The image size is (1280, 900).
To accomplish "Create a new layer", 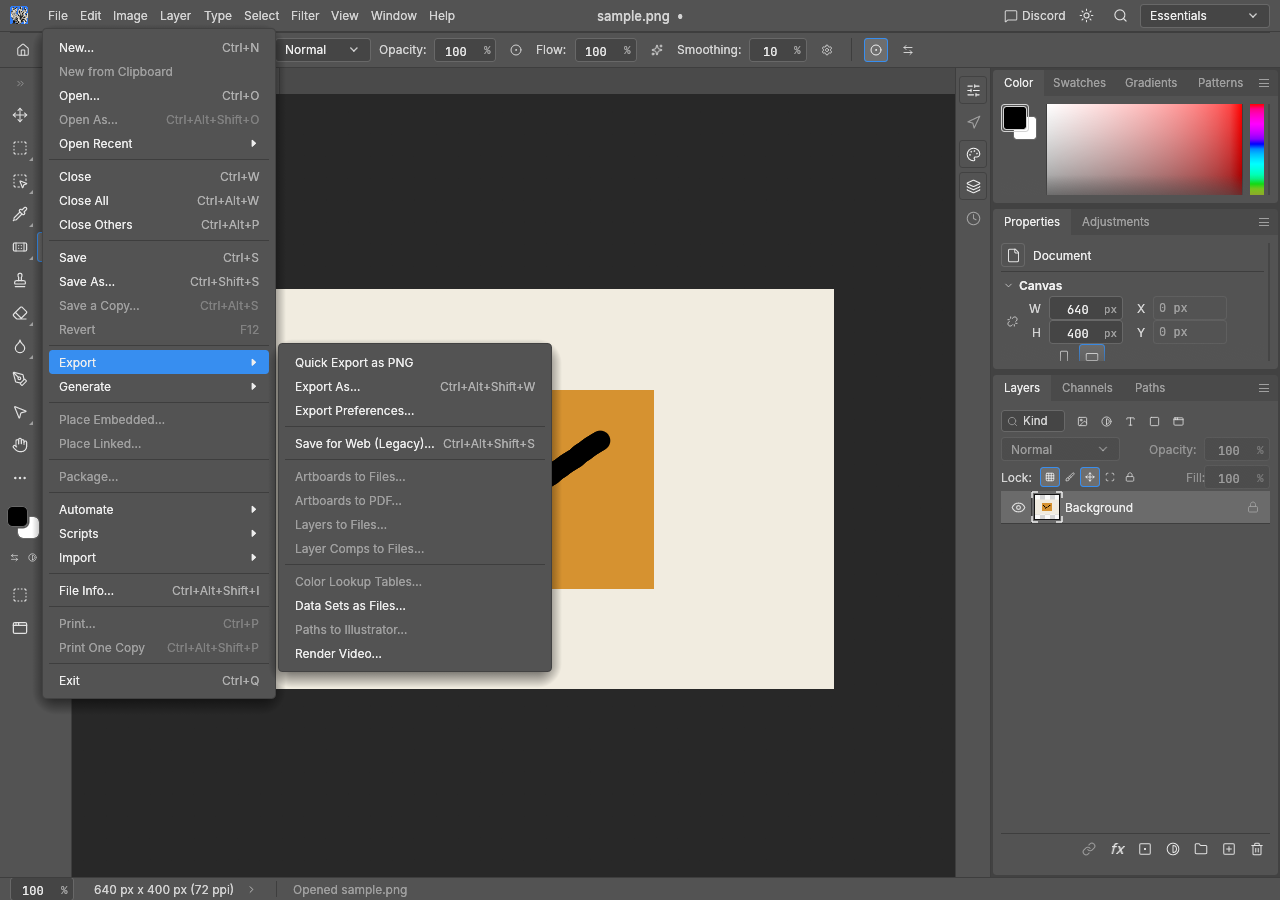I will (x=1229, y=849).
